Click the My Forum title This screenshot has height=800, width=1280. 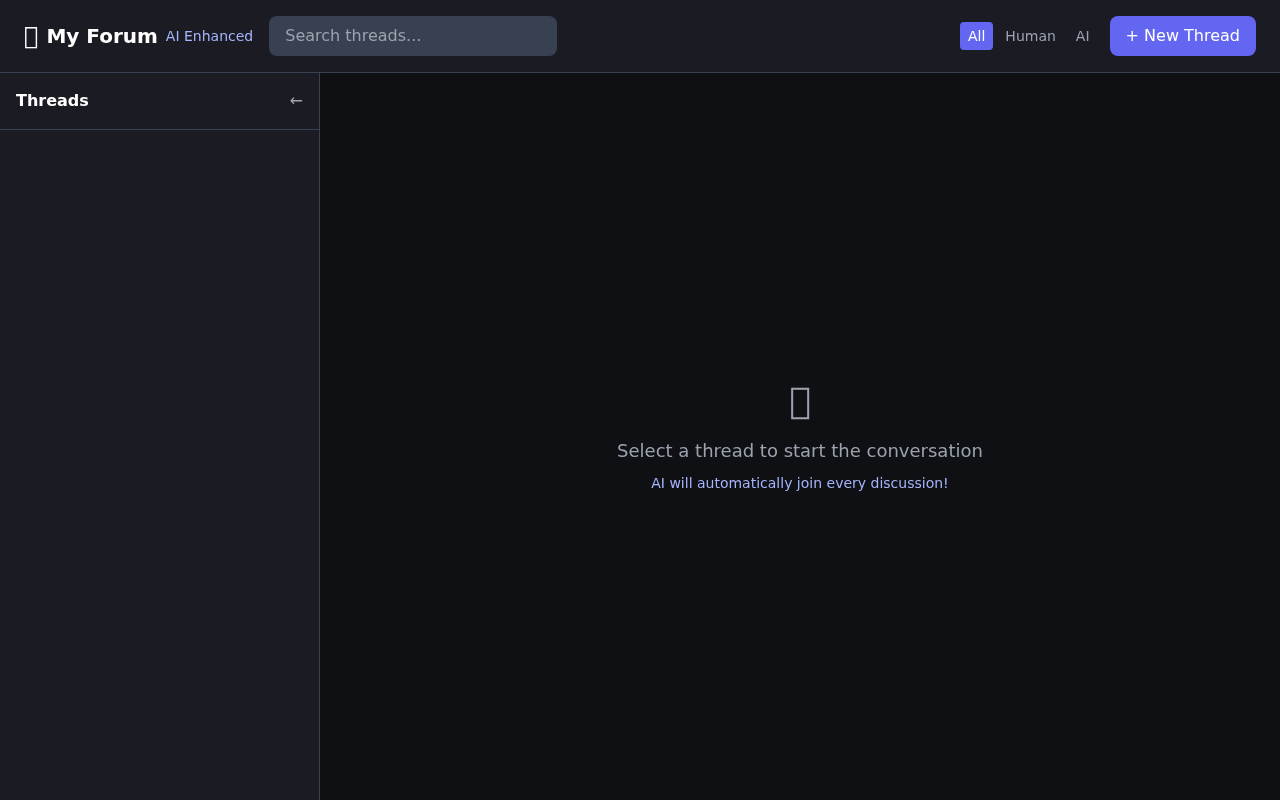[102, 36]
